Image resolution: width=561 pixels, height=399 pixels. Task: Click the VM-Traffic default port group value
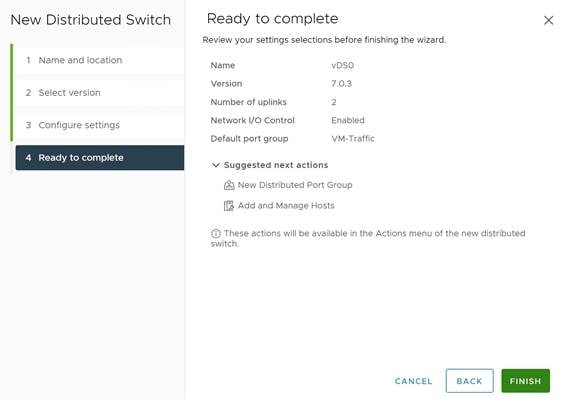353,138
